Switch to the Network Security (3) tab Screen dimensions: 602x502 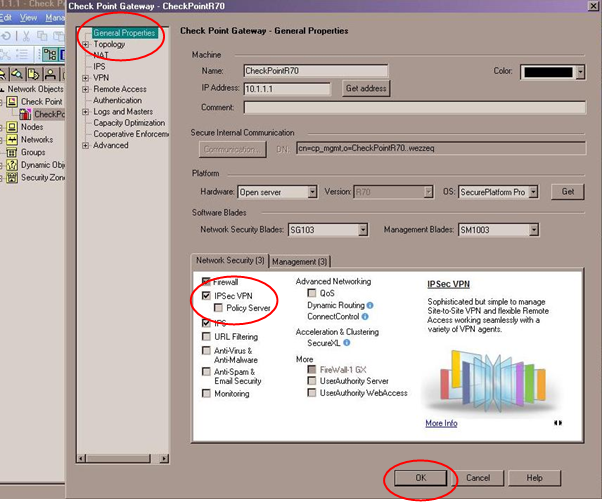tap(230, 261)
